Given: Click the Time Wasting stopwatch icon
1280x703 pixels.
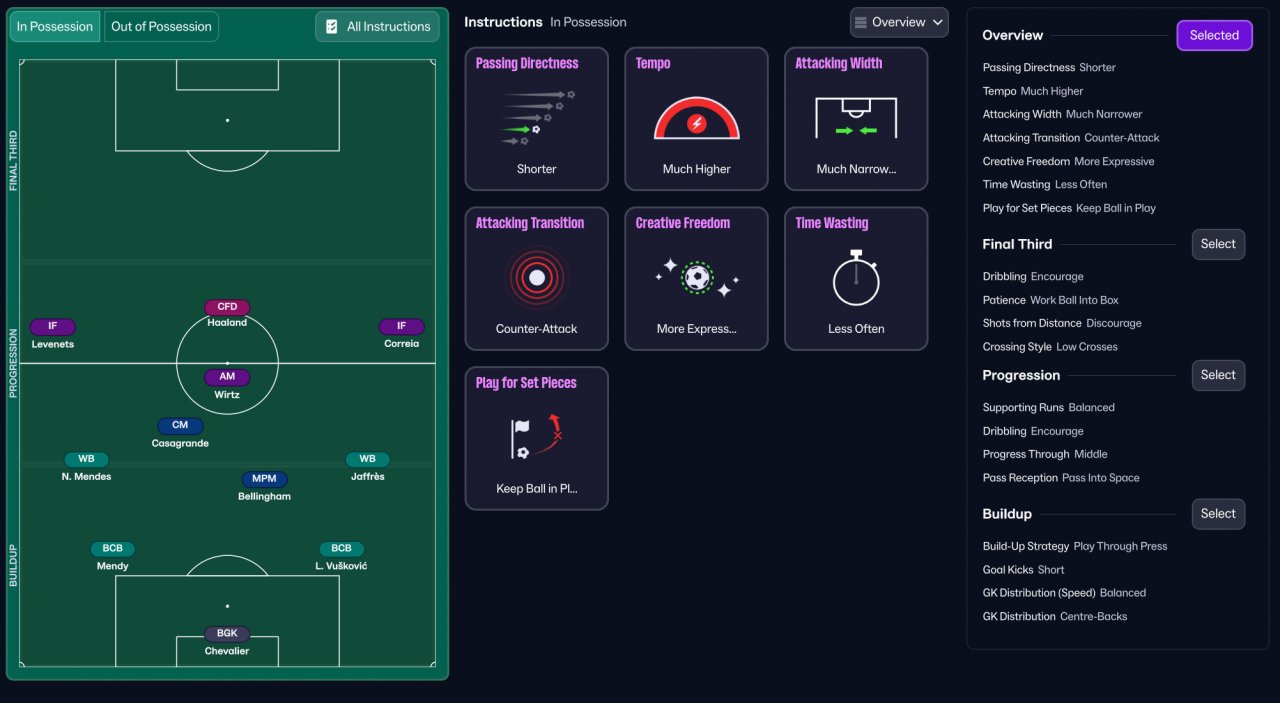Looking at the screenshot, I should click(x=856, y=278).
